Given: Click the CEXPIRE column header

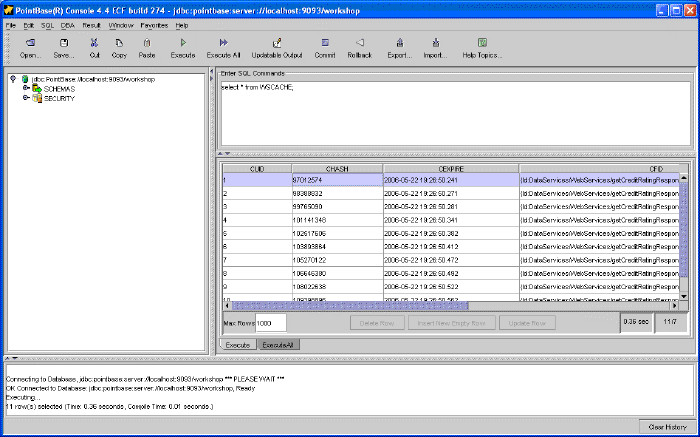Looking at the screenshot, I should click(x=451, y=169).
